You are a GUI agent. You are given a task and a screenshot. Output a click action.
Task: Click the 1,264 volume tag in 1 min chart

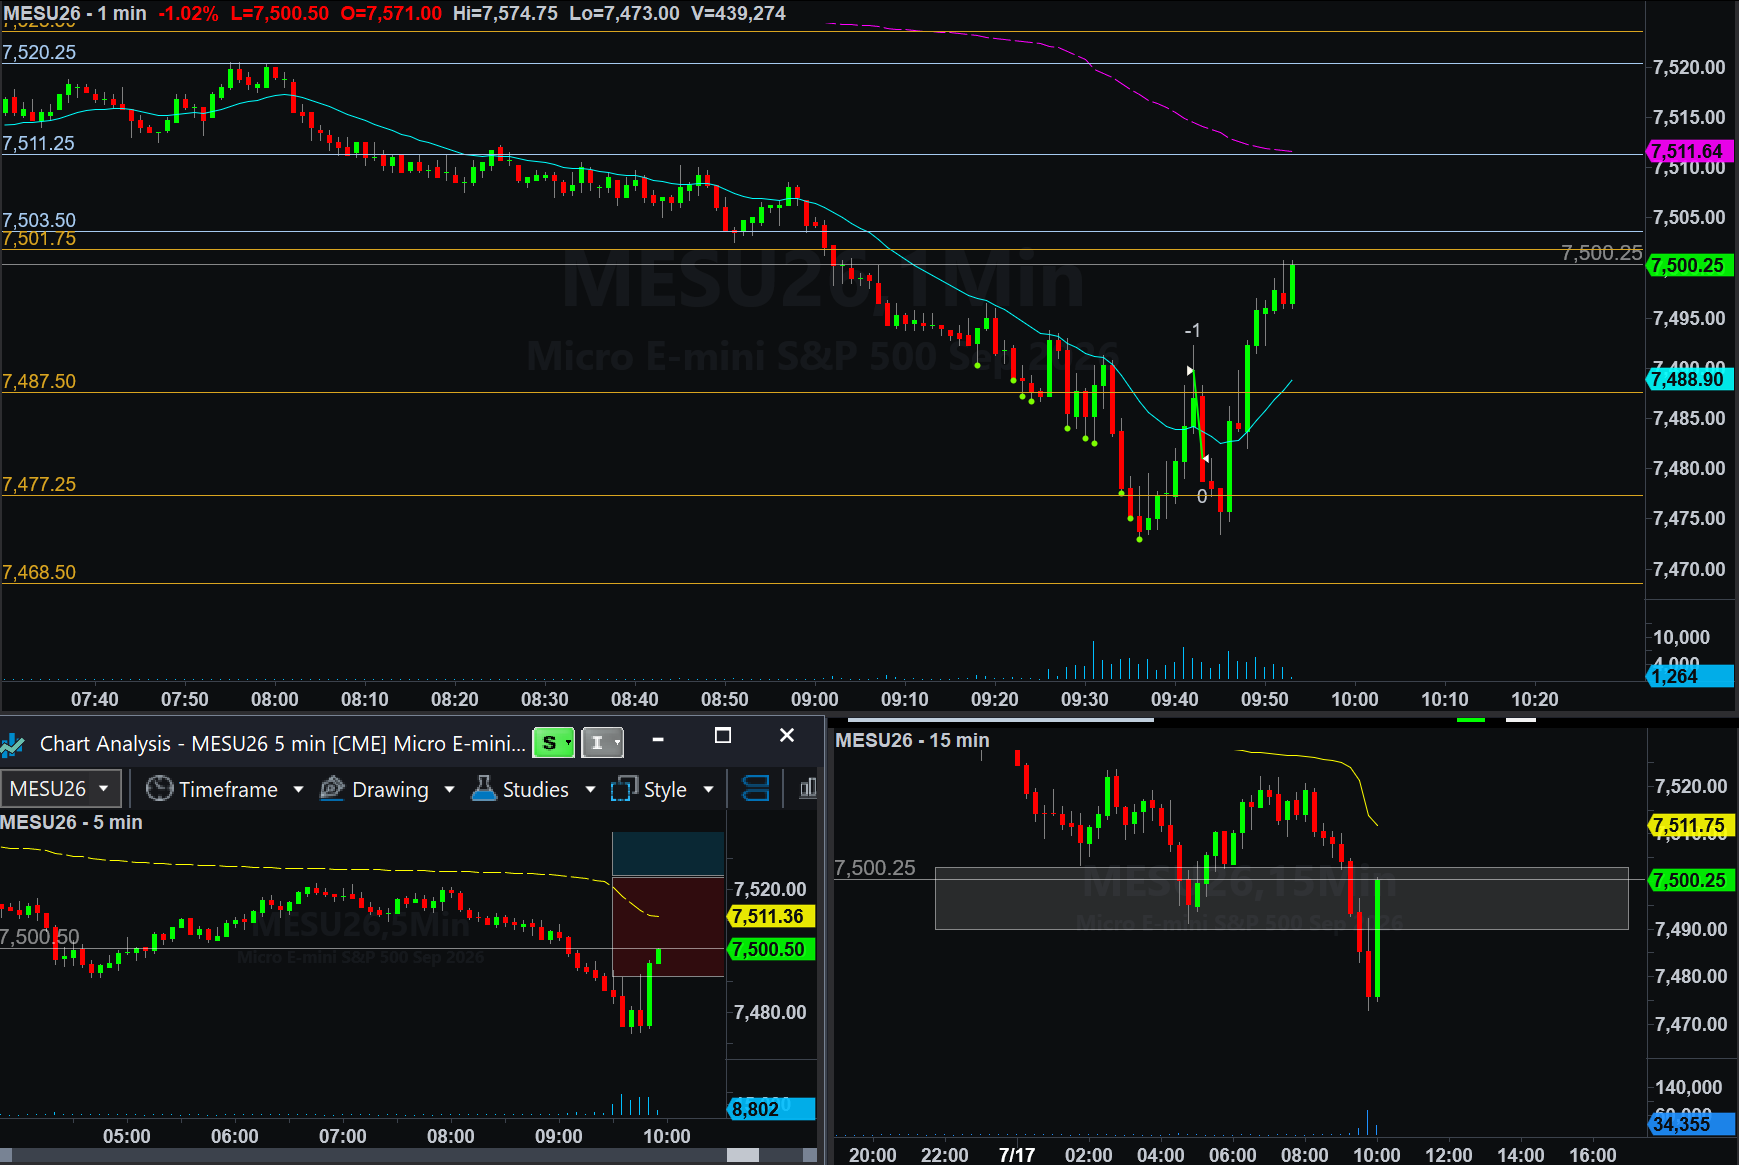coord(1688,676)
